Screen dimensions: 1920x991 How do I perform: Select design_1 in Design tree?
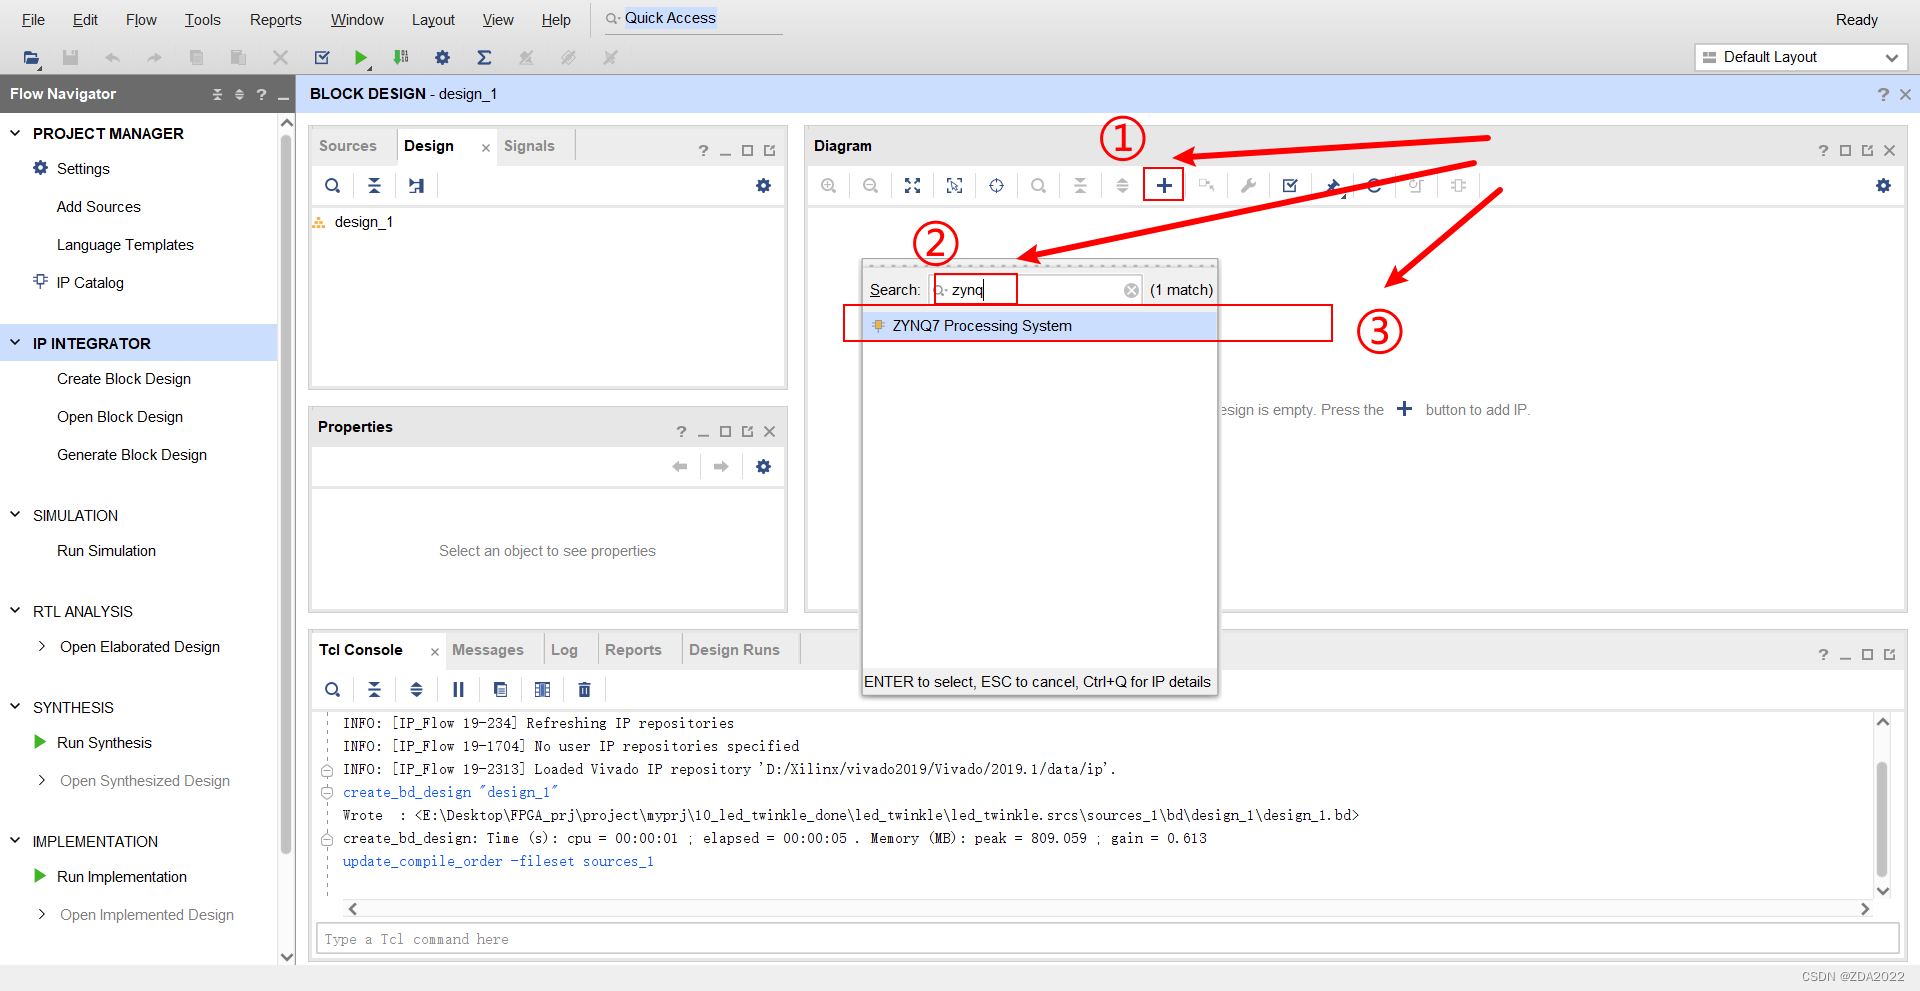[364, 222]
